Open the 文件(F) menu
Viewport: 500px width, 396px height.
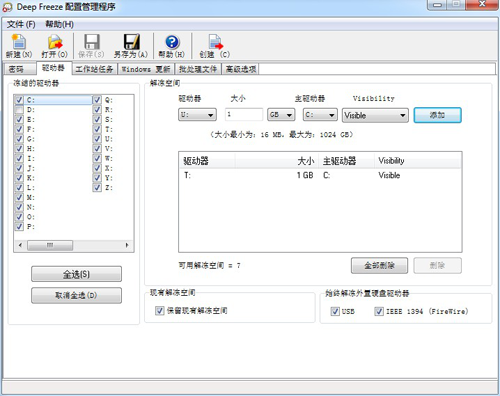(21, 24)
